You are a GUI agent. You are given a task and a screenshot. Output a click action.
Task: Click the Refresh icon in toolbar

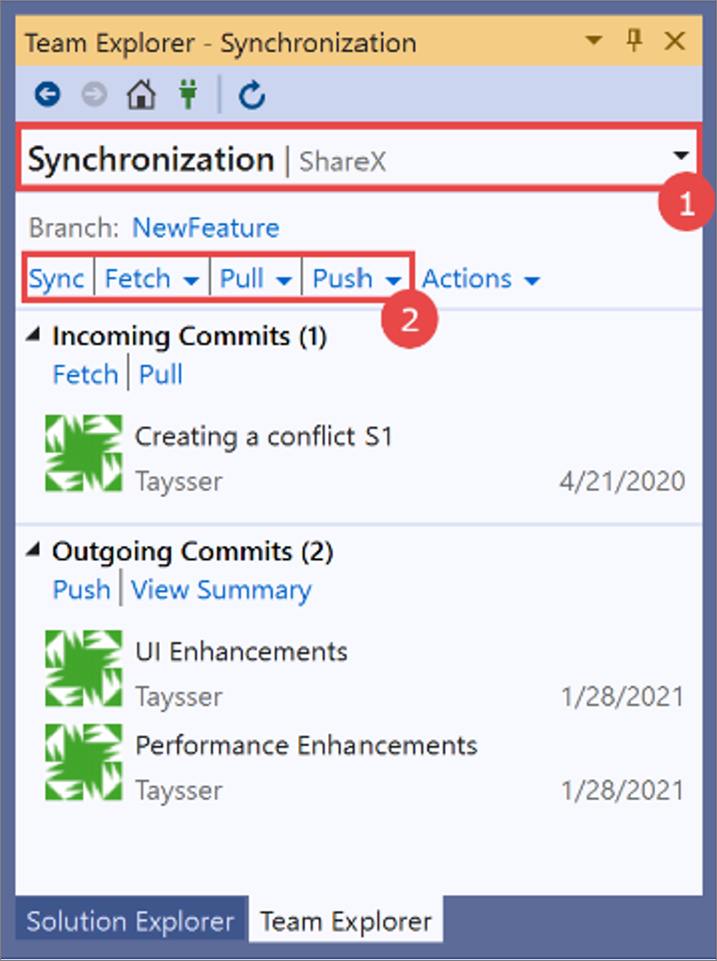(252, 95)
